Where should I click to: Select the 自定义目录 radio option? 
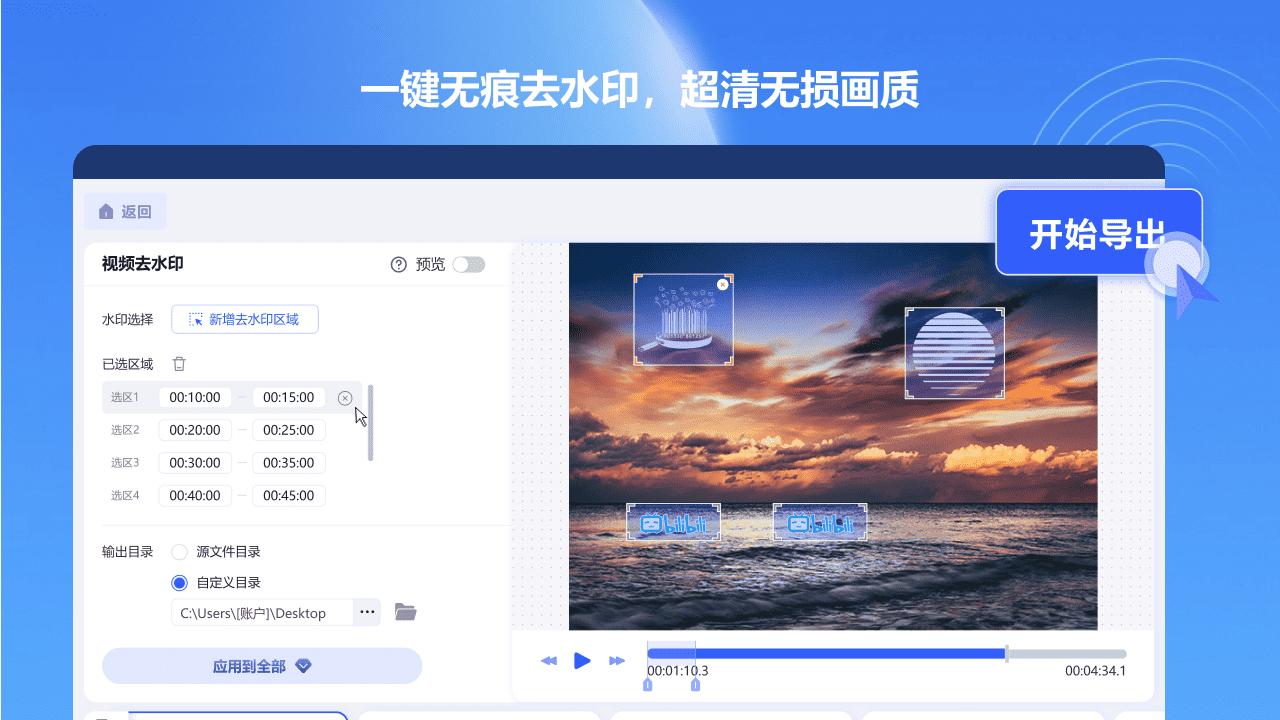coord(180,582)
